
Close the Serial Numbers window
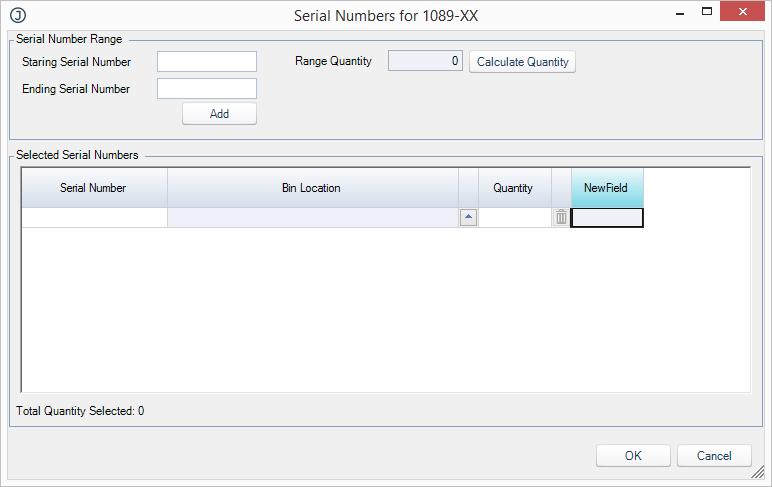click(x=742, y=12)
